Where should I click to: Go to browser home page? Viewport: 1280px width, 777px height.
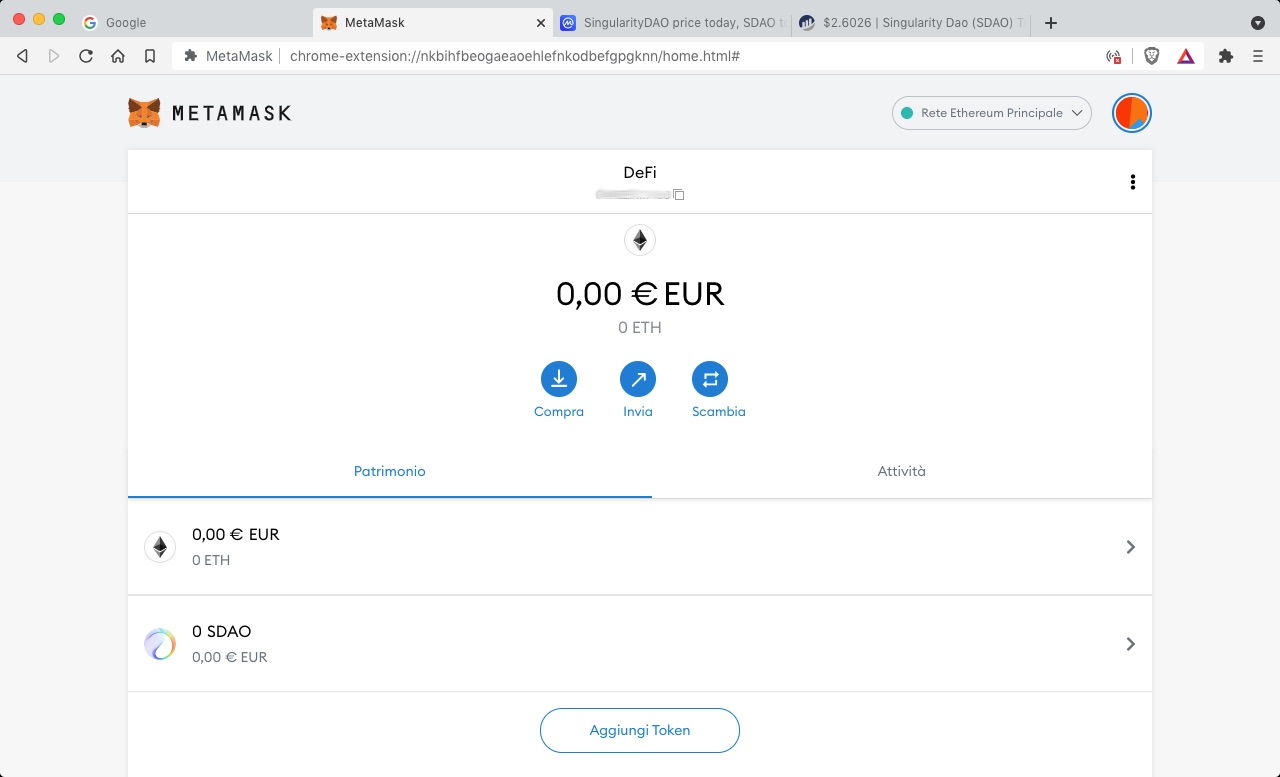pyautogui.click(x=118, y=56)
